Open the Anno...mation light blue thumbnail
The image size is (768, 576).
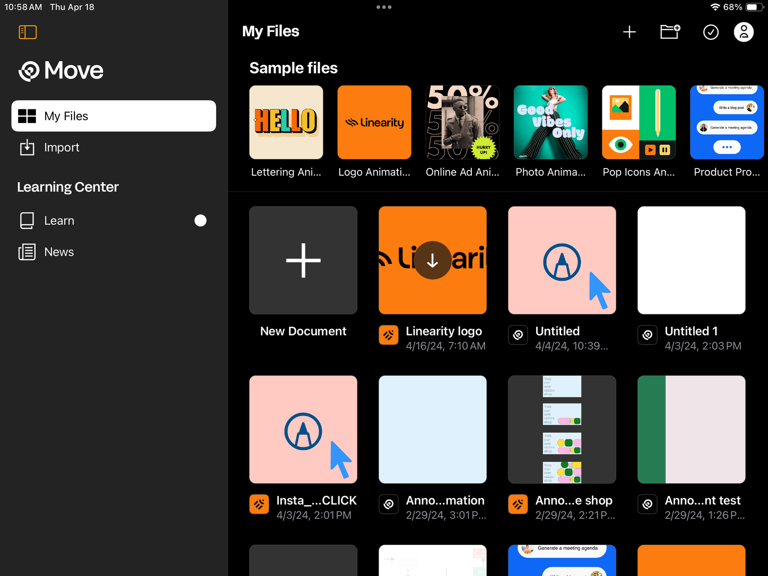tap(432, 430)
